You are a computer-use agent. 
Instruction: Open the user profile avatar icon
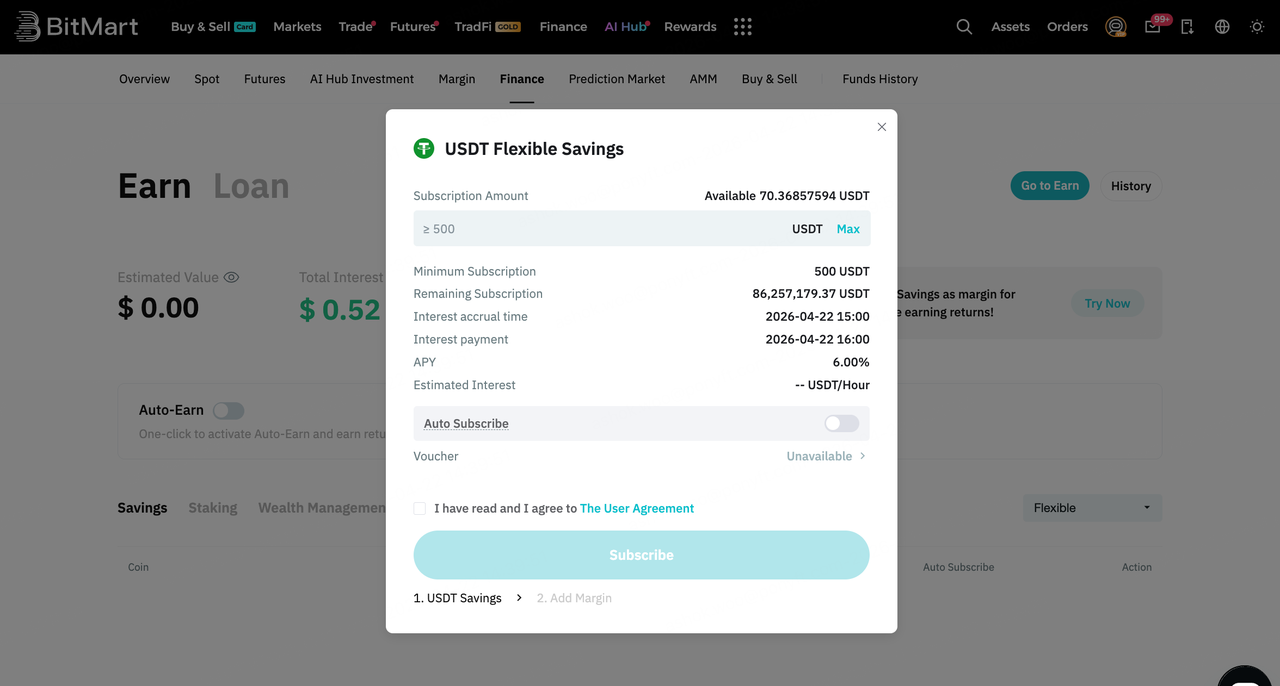click(1116, 27)
